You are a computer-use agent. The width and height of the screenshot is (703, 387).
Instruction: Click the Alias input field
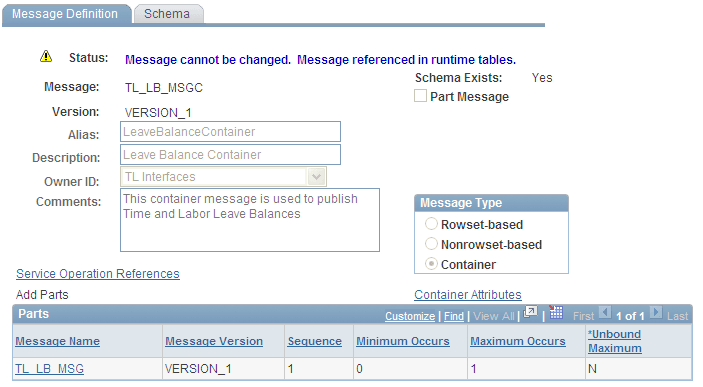pyautogui.click(x=230, y=132)
